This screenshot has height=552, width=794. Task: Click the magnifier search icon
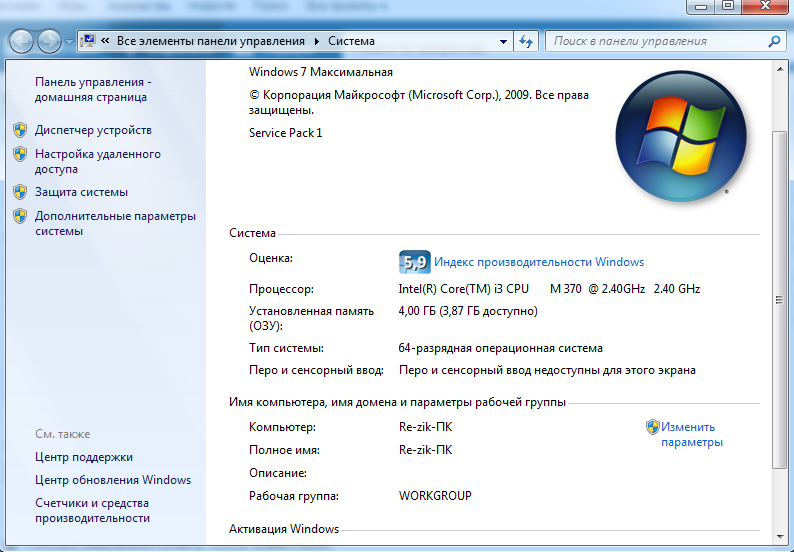coord(774,42)
